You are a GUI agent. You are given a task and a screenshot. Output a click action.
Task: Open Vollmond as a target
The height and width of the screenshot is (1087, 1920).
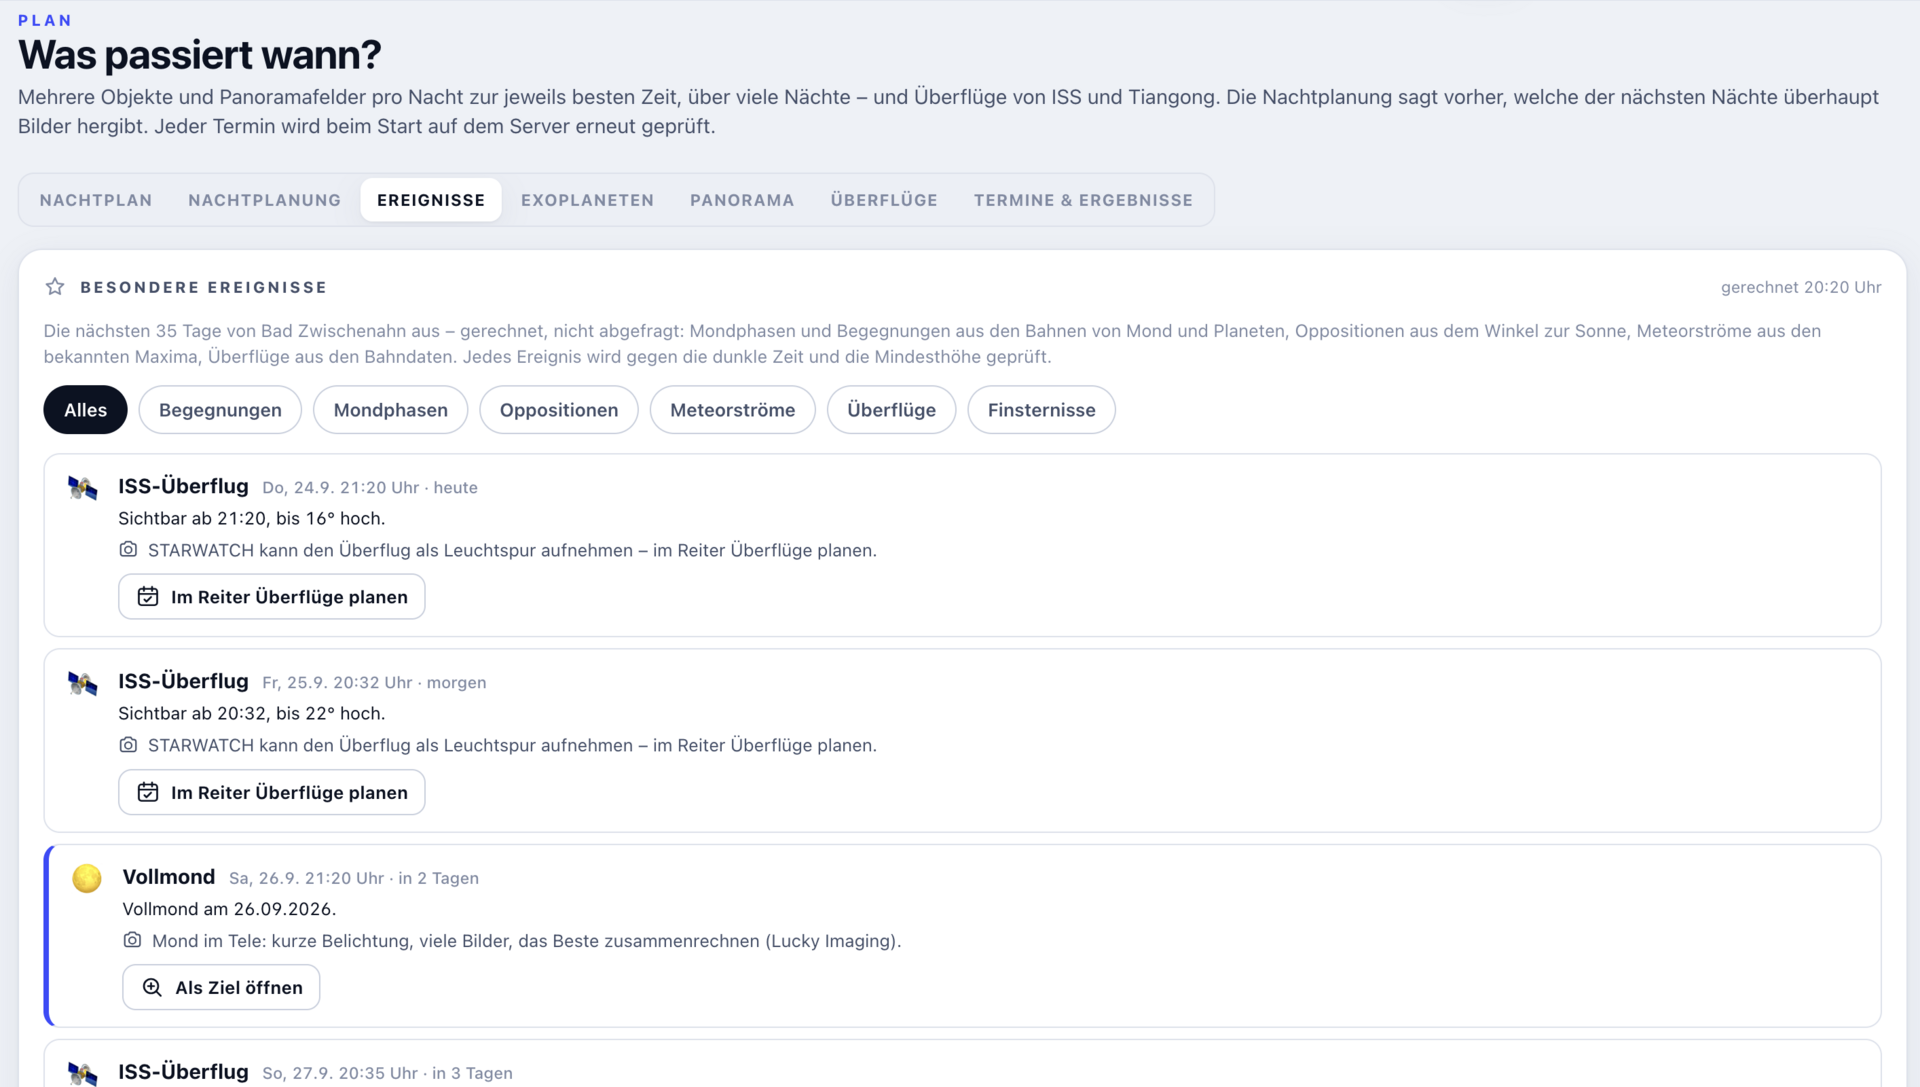(221, 987)
